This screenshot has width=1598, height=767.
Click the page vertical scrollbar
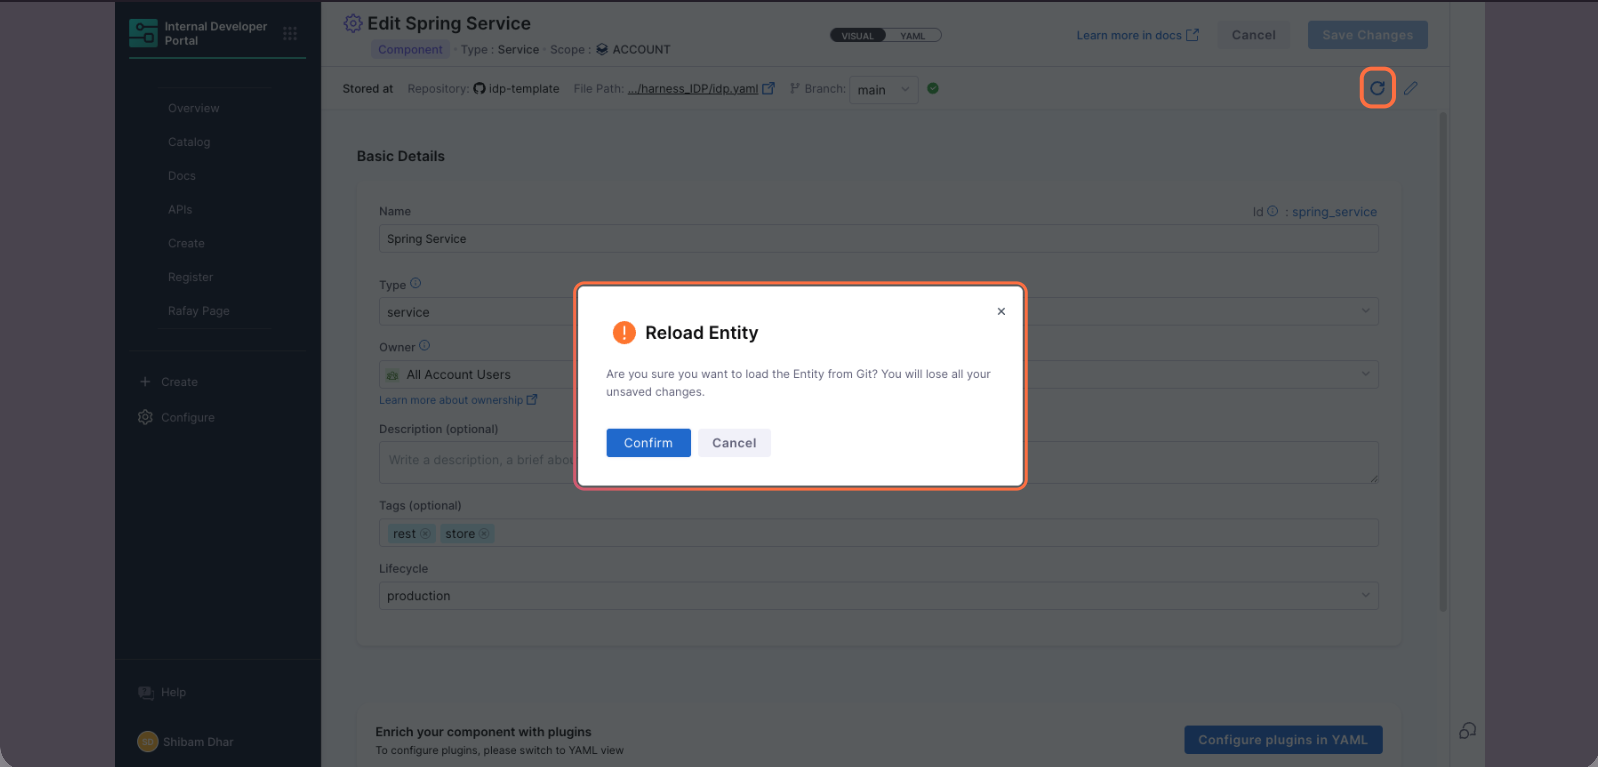tap(1442, 360)
